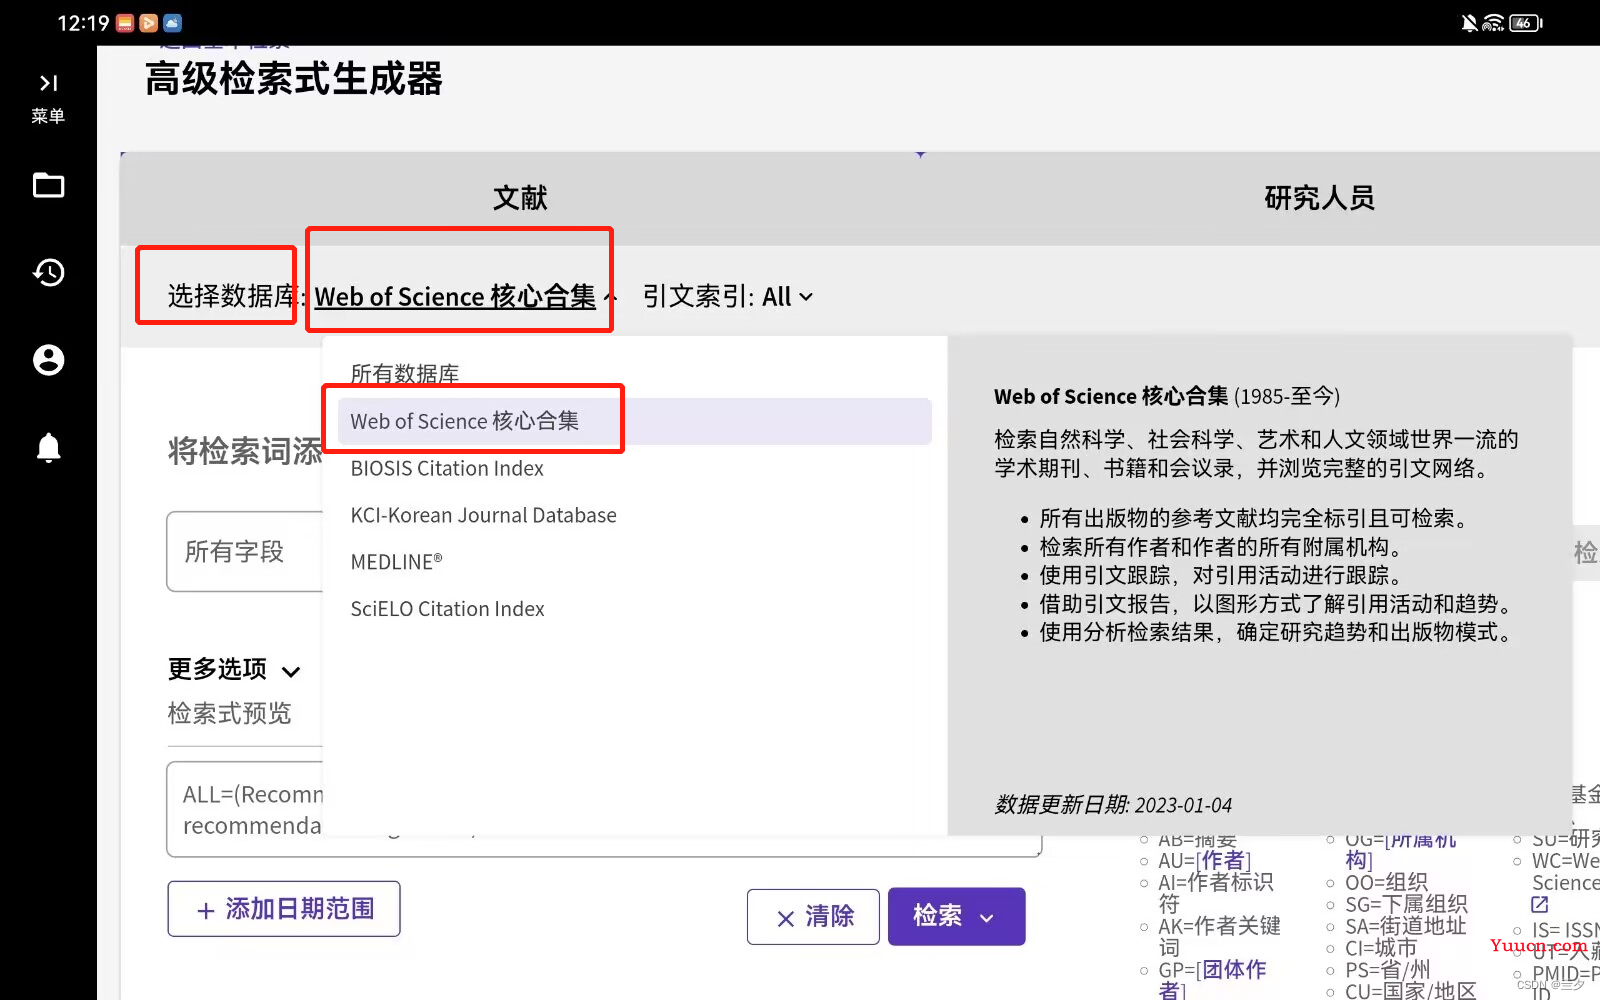The image size is (1600, 1000).
Task: Click the 高级检索式生成器 page title
Action: tap(293, 79)
